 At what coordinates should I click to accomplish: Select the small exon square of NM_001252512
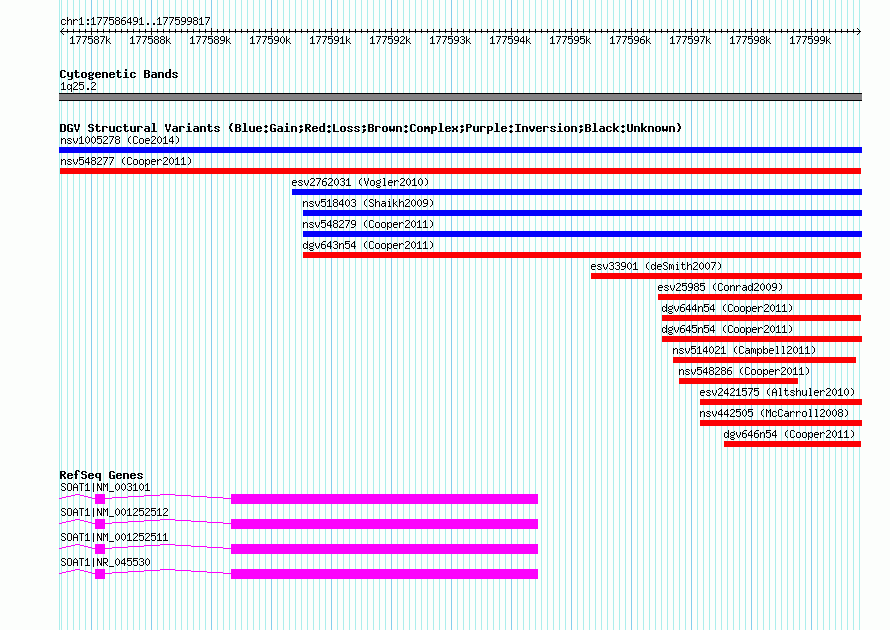click(x=100, y=524)
